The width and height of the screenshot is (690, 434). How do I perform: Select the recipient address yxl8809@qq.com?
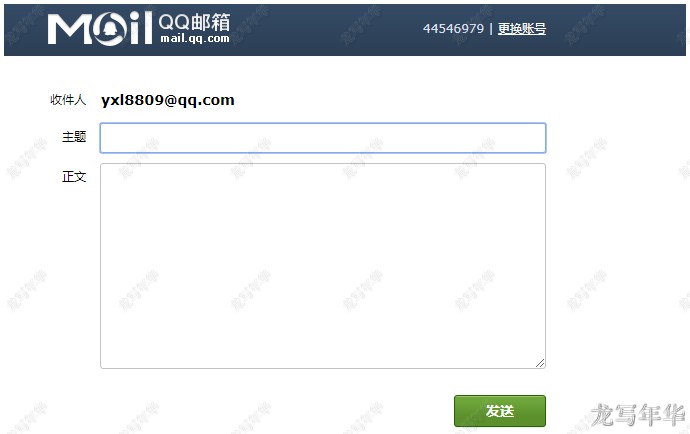168,100
